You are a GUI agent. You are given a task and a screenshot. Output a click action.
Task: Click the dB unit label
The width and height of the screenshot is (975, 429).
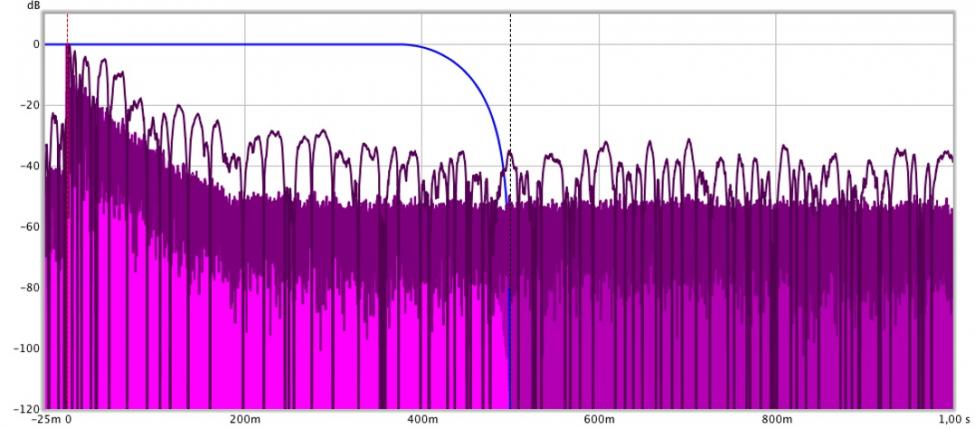click(x=34, y=5)
